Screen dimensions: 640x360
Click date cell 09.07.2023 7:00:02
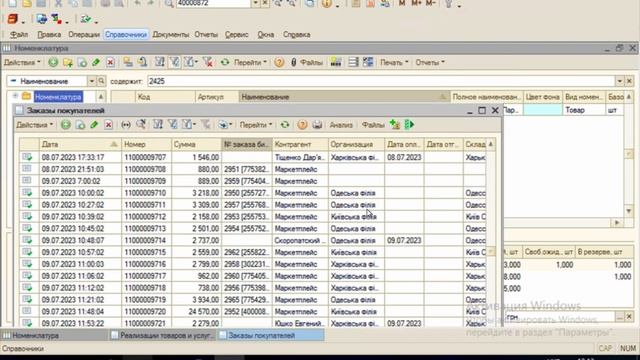(x=80, y=181)
